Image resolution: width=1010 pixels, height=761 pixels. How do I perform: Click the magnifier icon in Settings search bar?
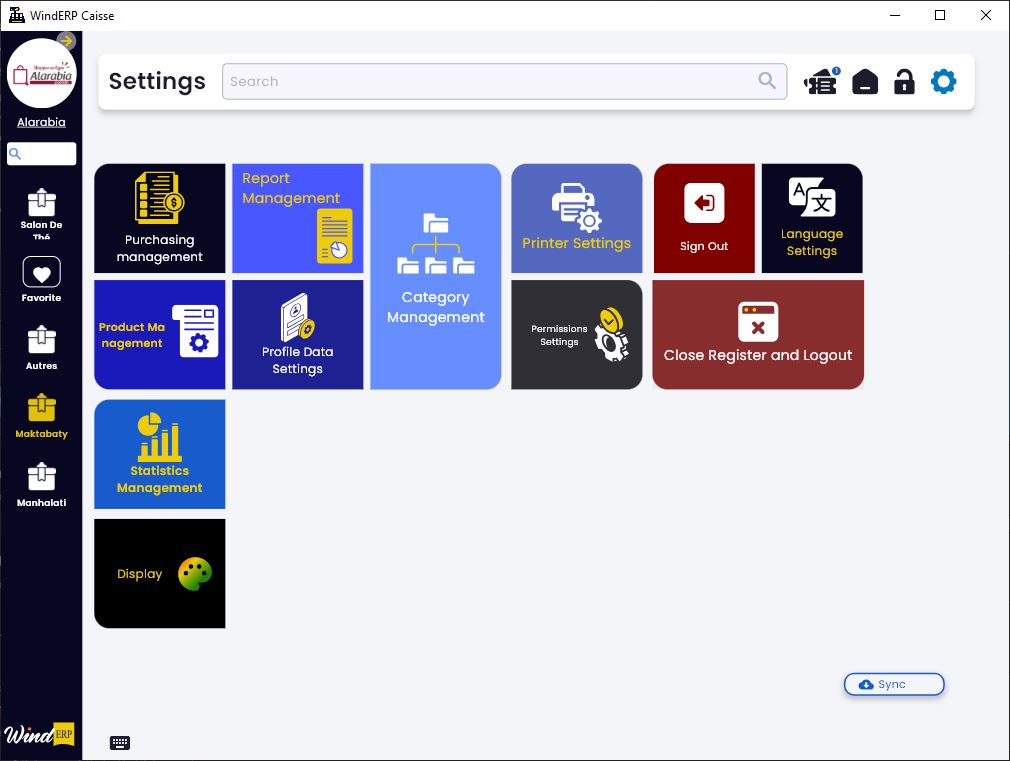(x=767, y=81)
